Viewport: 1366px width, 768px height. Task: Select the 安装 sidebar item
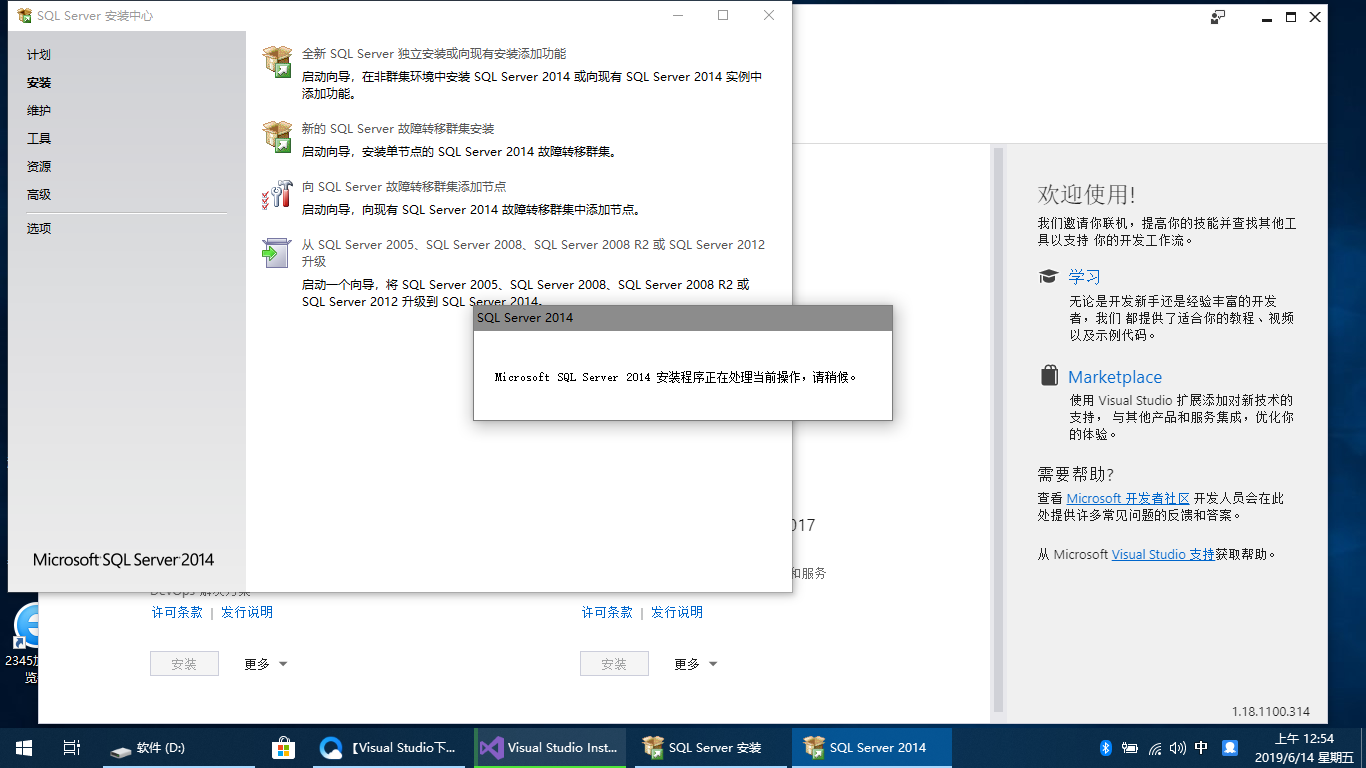click(x=39, y=83)
